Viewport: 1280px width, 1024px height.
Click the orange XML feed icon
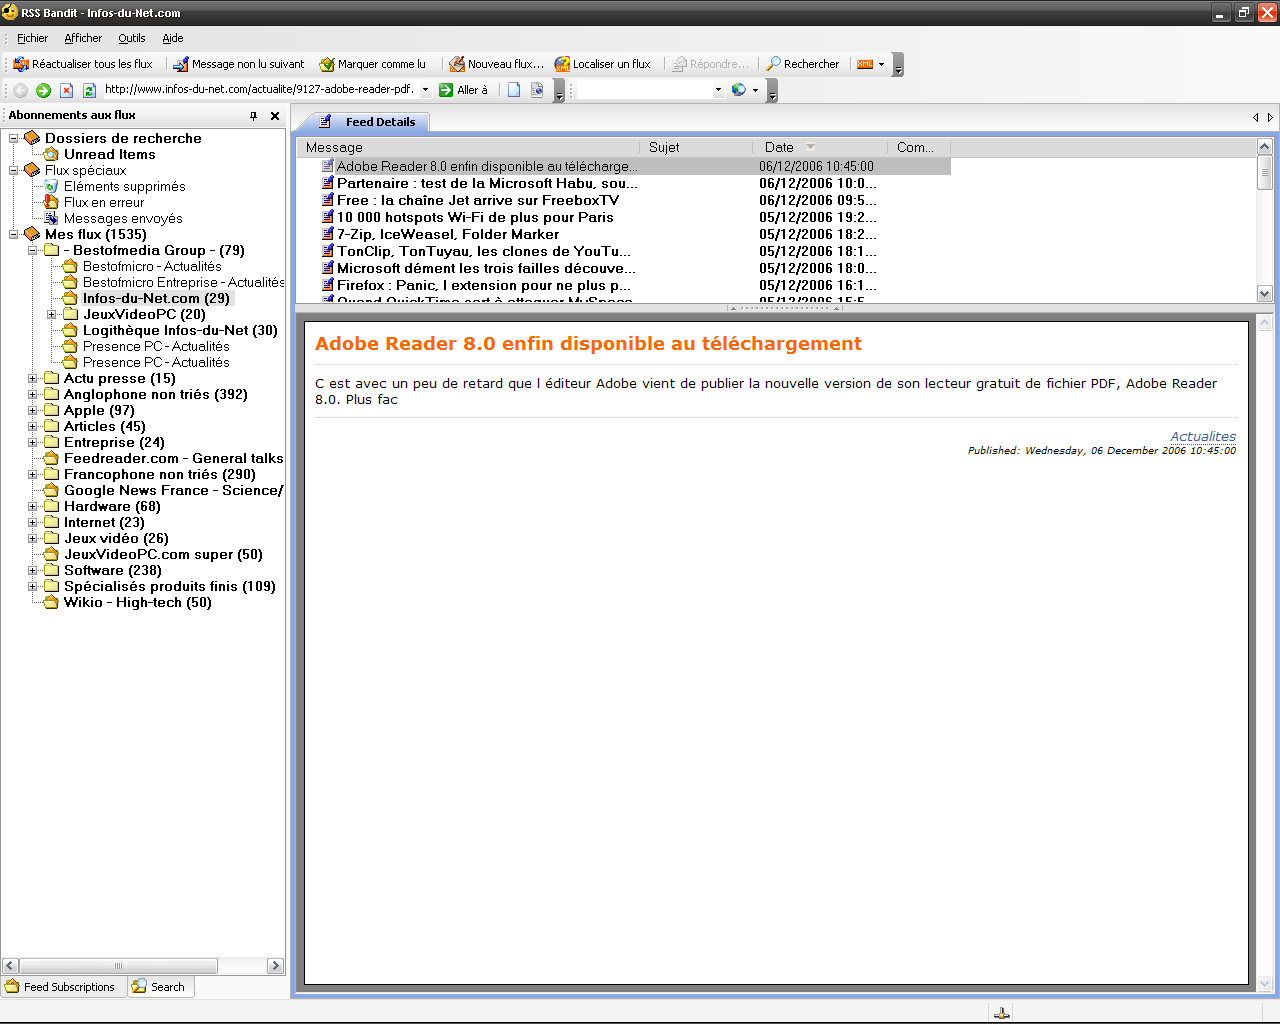tap(865, 64)
